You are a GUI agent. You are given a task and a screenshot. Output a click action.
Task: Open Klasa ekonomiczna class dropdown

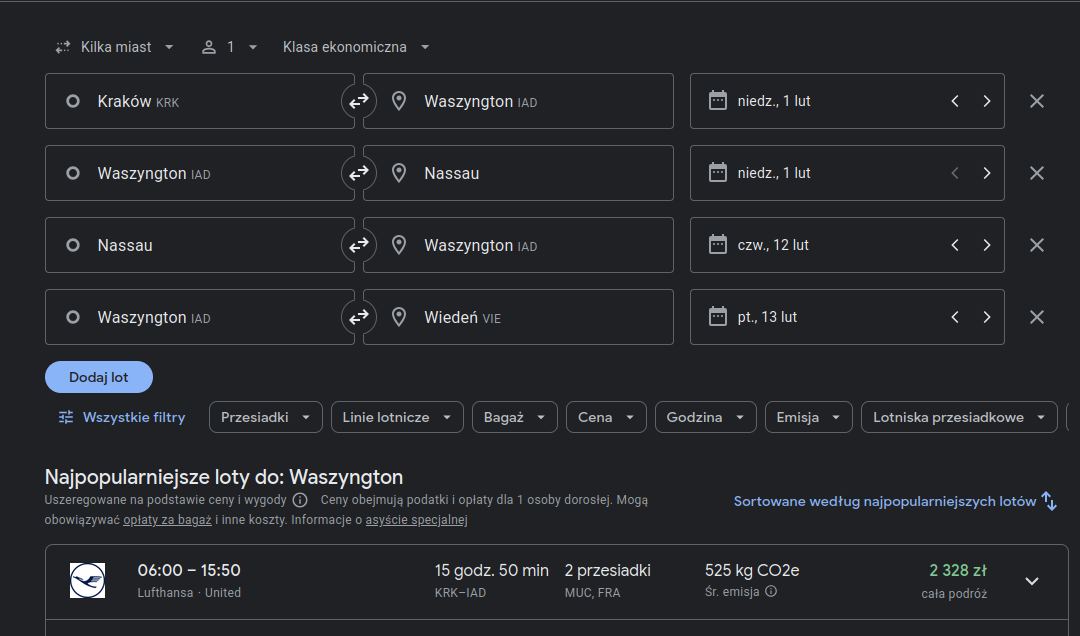coord(356,47)
